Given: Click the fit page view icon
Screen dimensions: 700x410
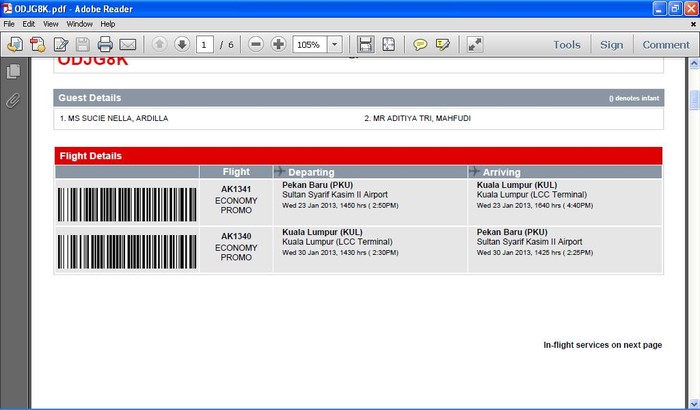Looking at the screenshot, I should (x=389, y=44).
